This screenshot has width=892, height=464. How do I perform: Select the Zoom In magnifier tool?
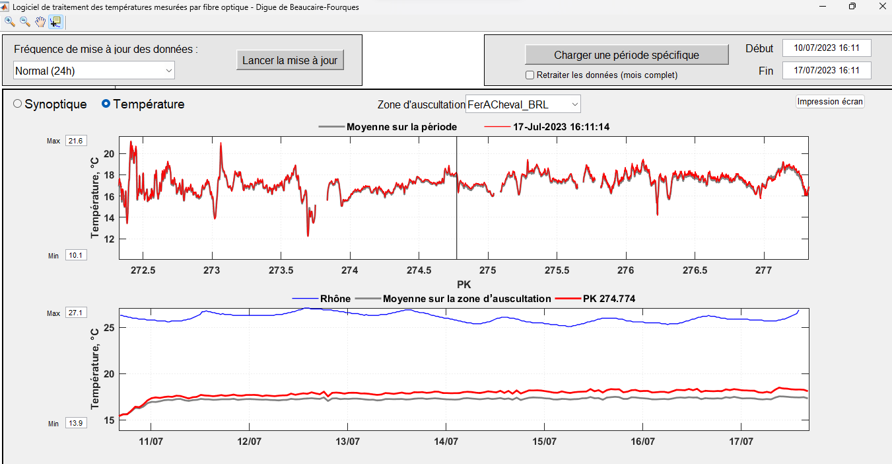[x=9, y=21]
